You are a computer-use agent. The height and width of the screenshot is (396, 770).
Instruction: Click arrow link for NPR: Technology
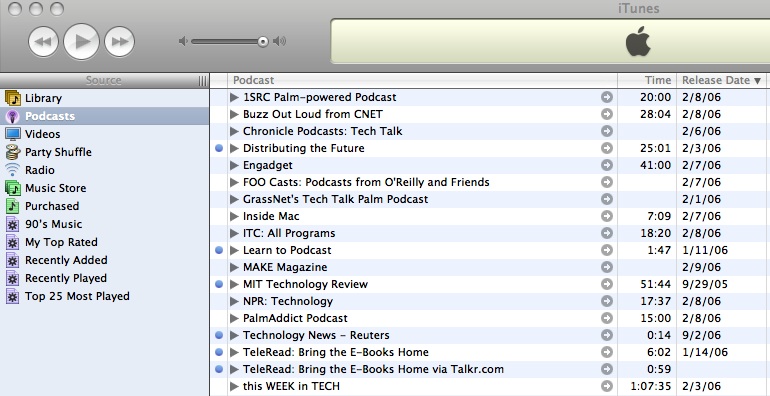(x=607, y=301)
